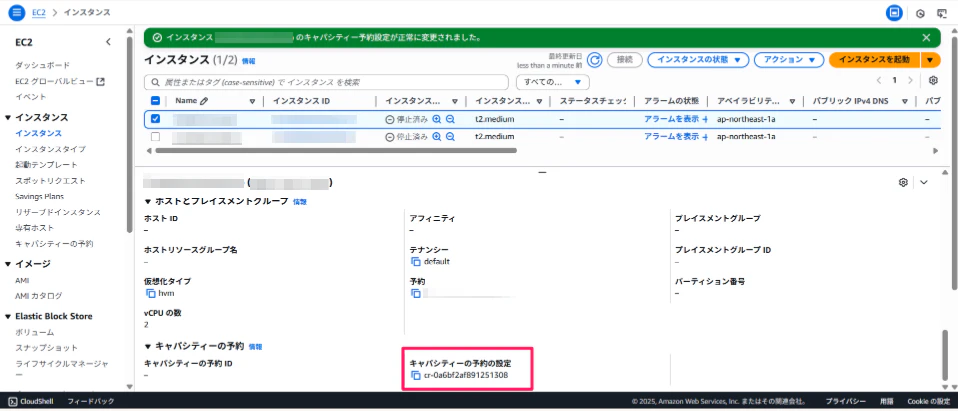
Task: Select Instance Types in sidebar
Action: click(x=51, y=149)
